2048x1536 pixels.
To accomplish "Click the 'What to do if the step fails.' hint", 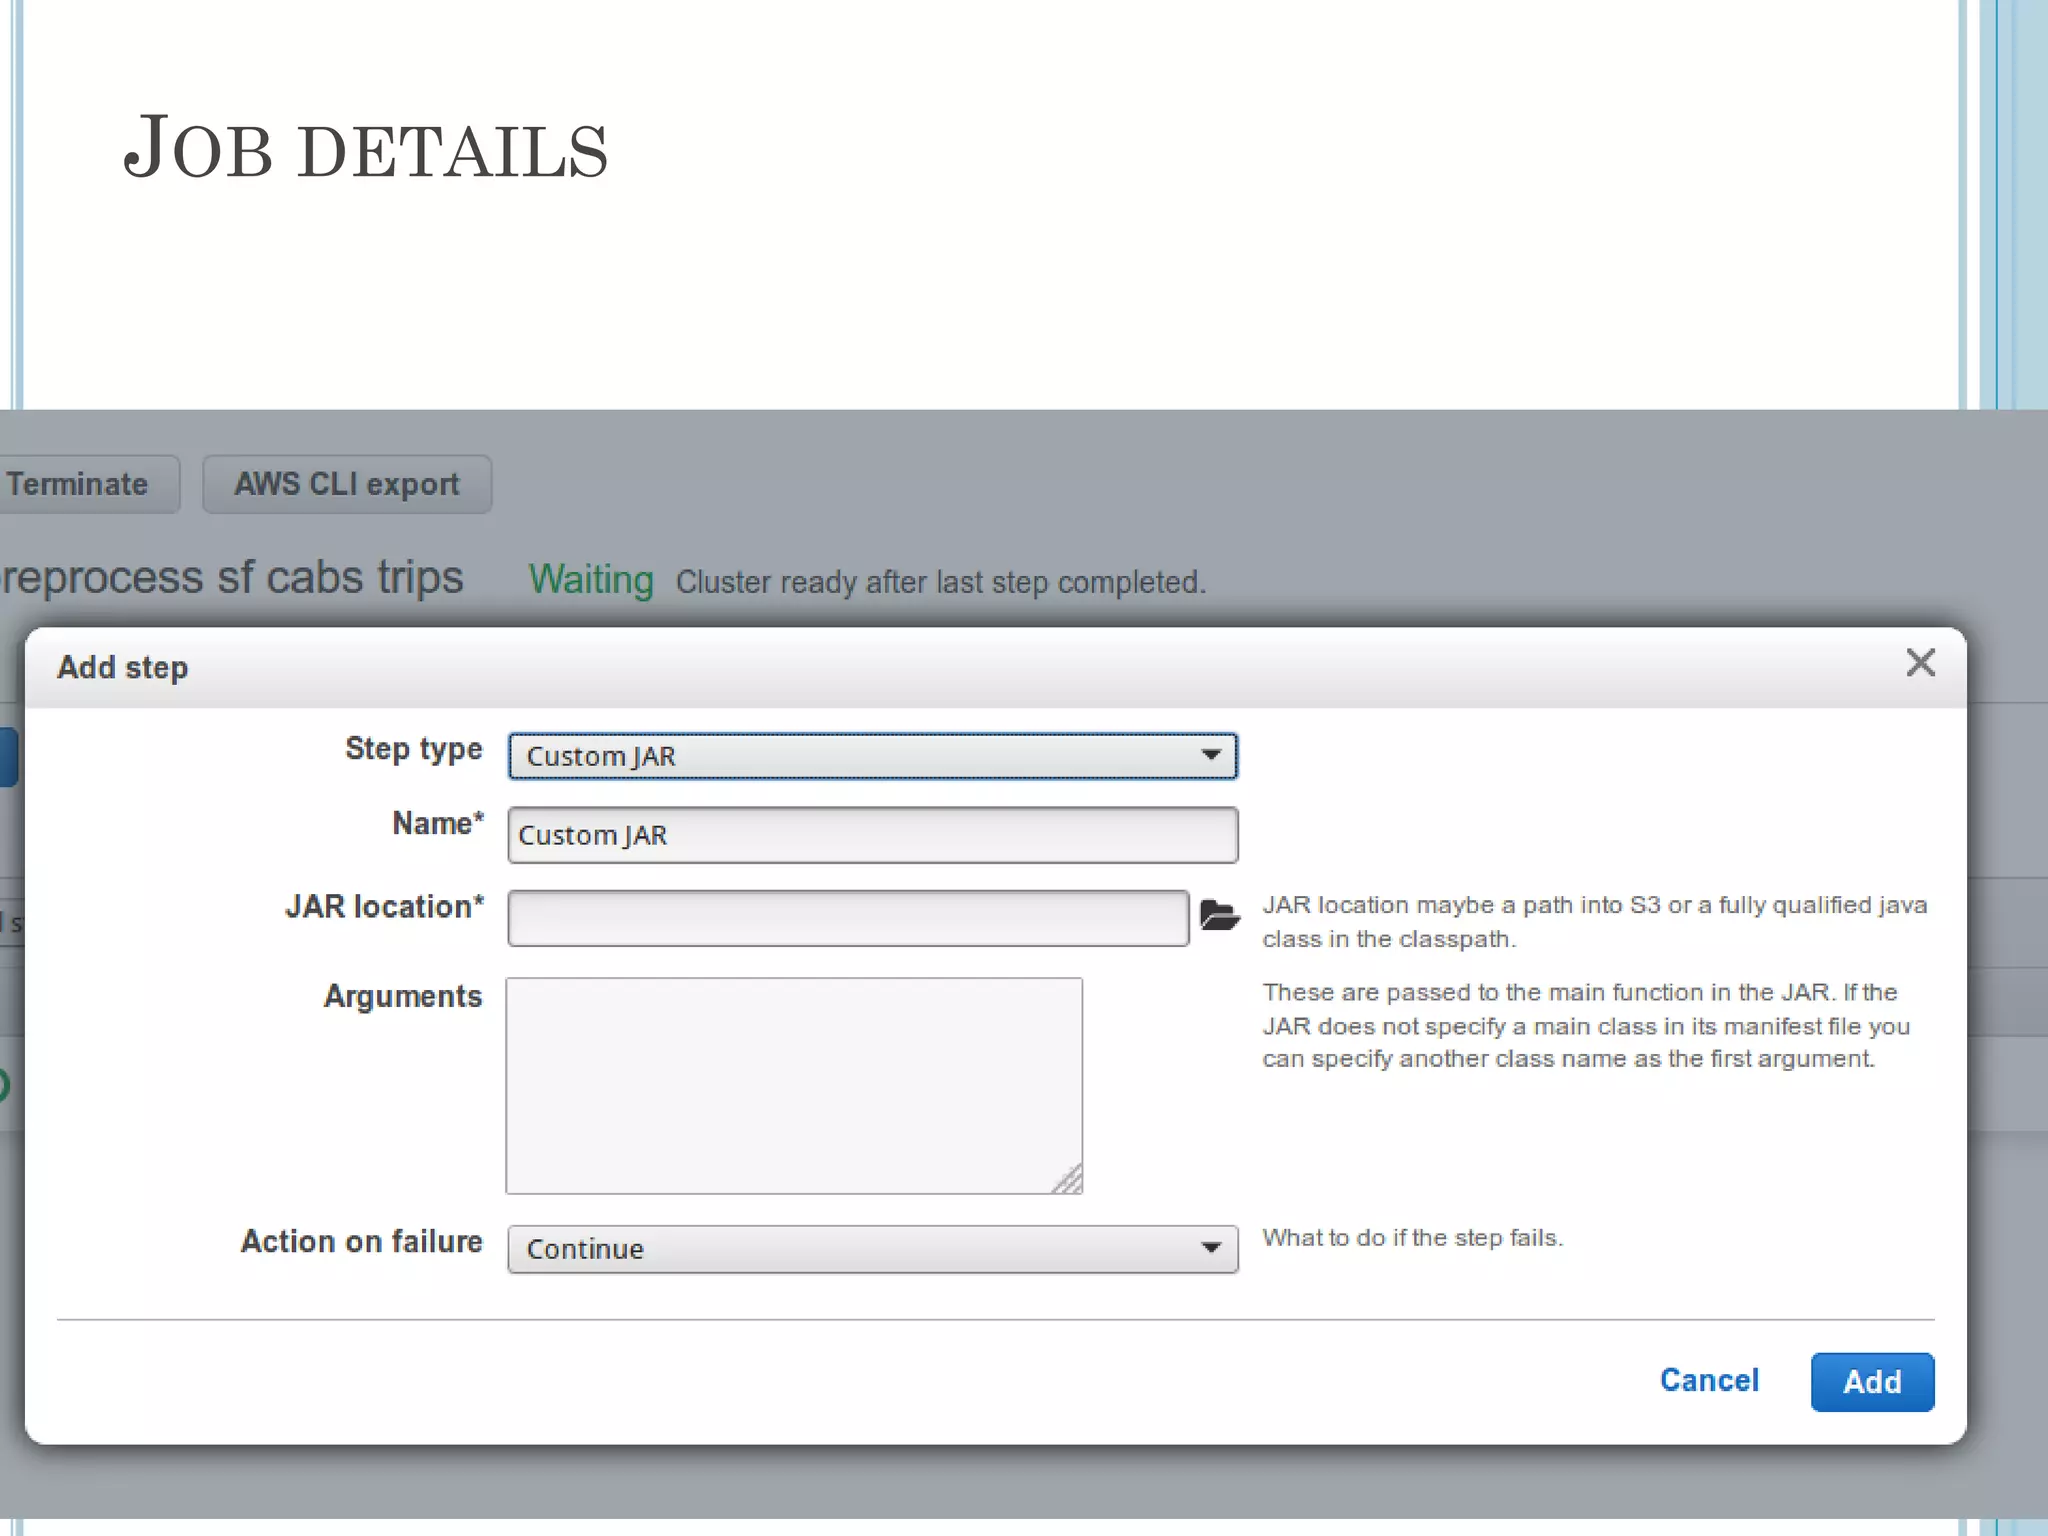I will (1412, 1238).
